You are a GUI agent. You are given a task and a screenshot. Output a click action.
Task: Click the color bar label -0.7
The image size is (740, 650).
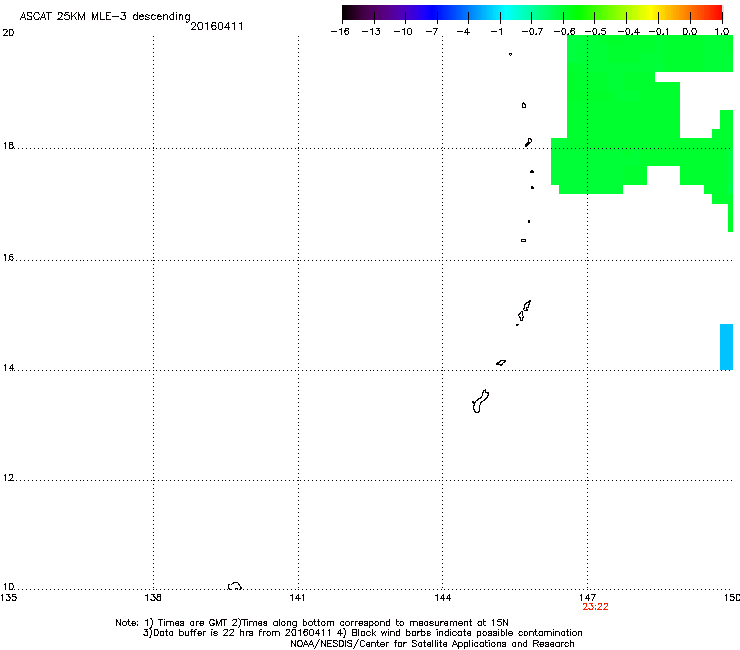[x=532, y=32]
